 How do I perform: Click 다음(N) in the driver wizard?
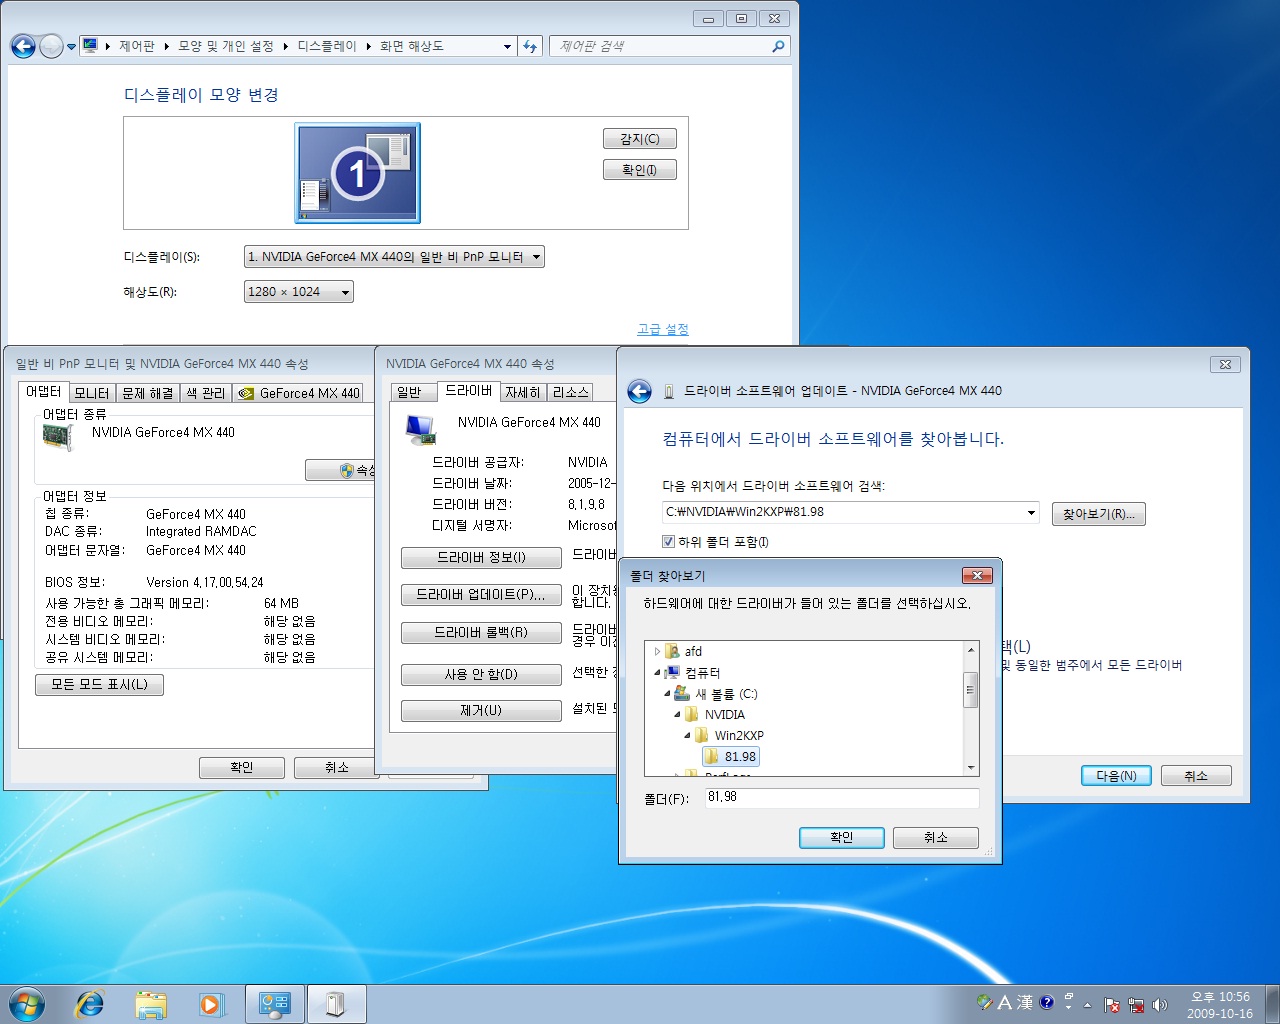[x=1116, y=776]
